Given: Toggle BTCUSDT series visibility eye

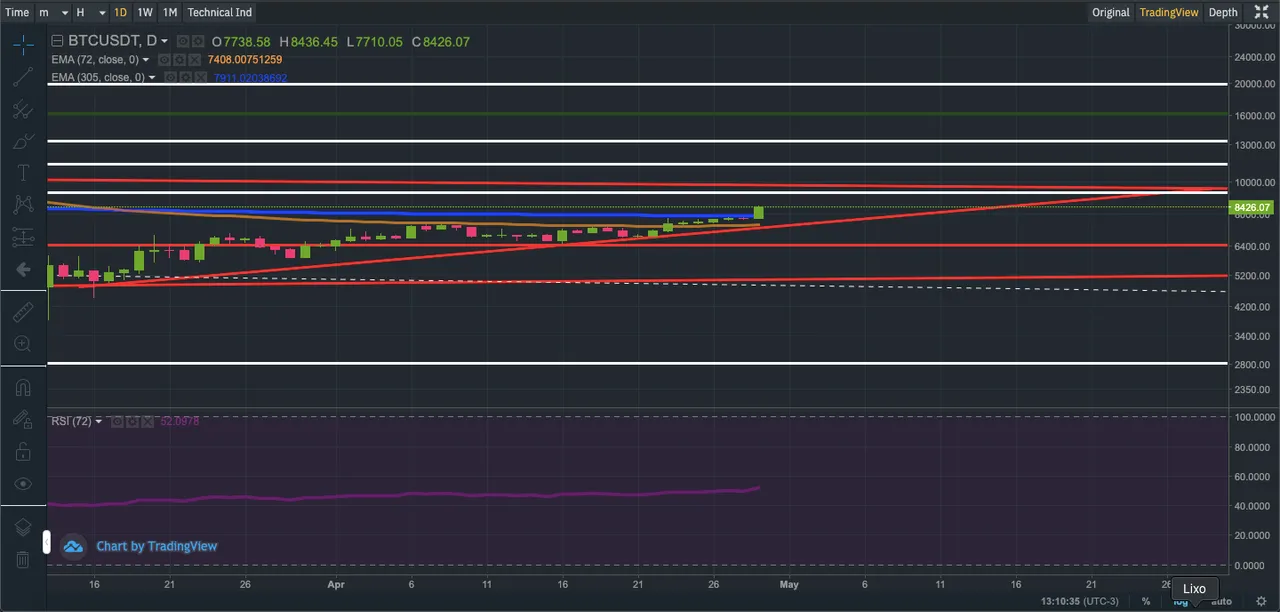Looking at the screenshot, I should tap(183, 41).
